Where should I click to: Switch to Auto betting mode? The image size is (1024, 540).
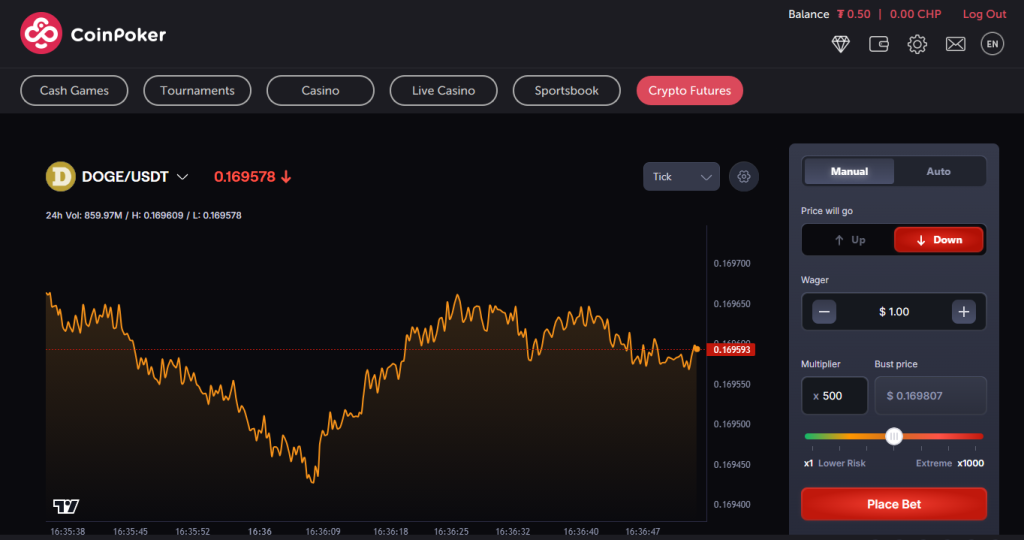coord(938,171)
